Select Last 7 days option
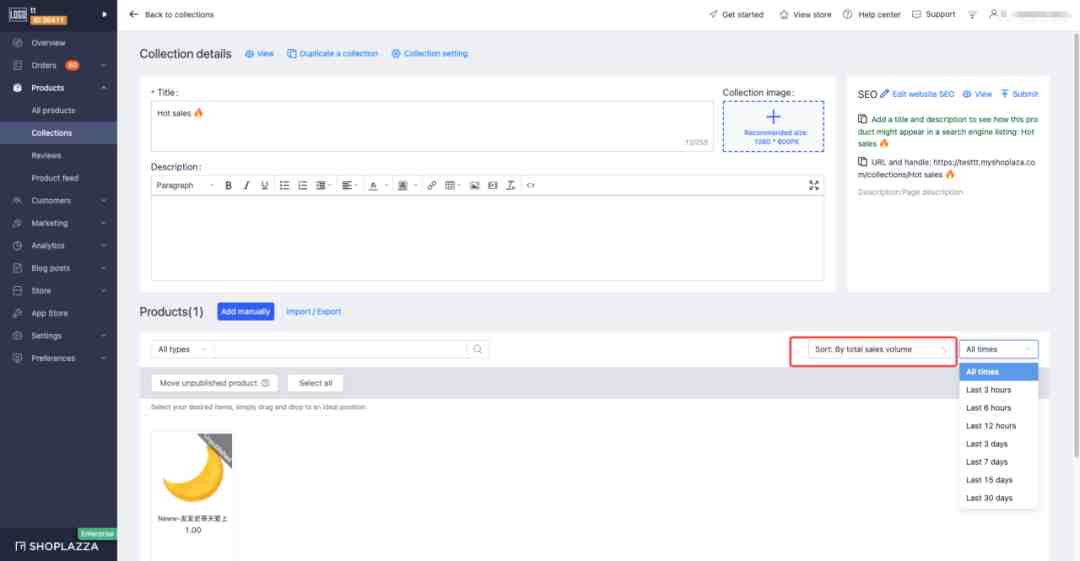The height and width of the screenshot is (561, 1080). click(x=999, y=462)
